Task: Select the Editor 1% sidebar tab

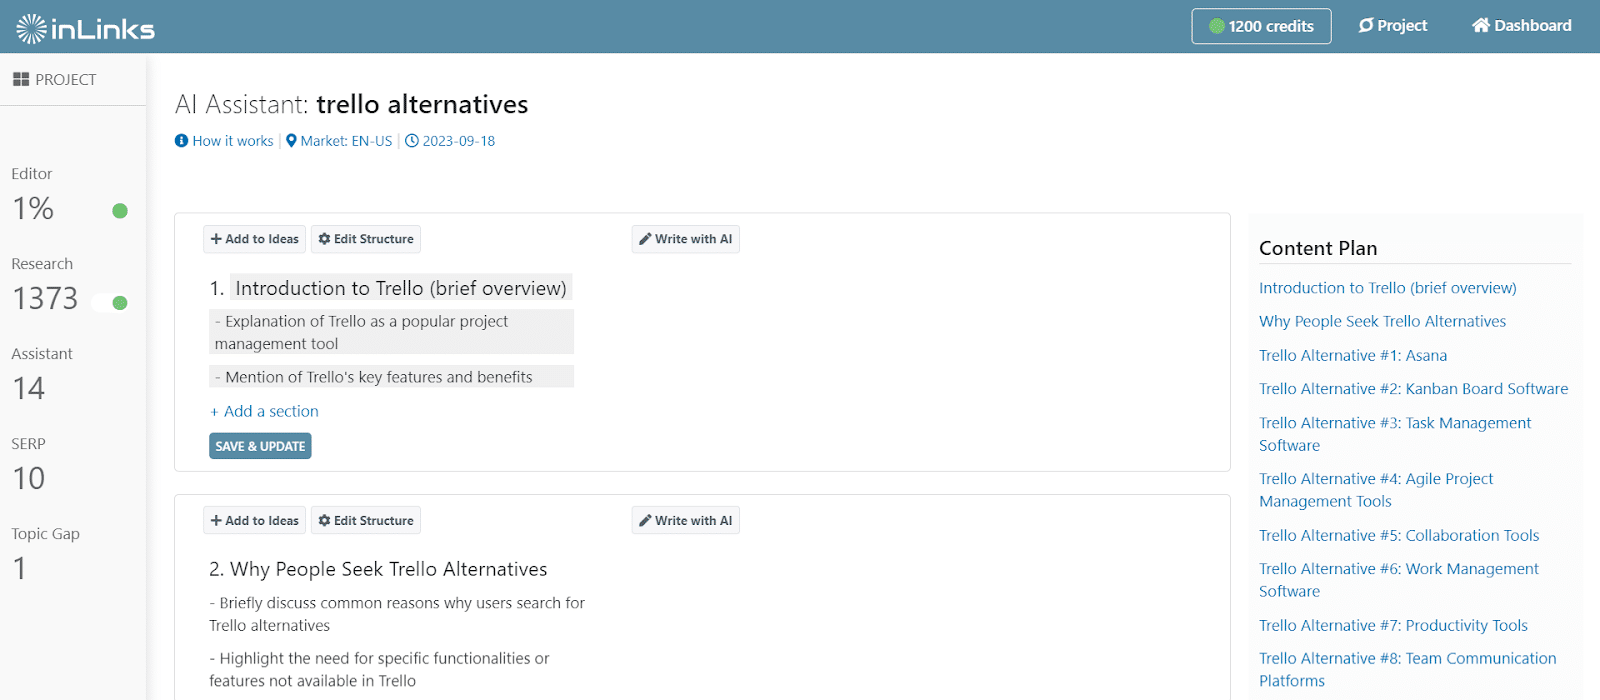Action: 34,195
